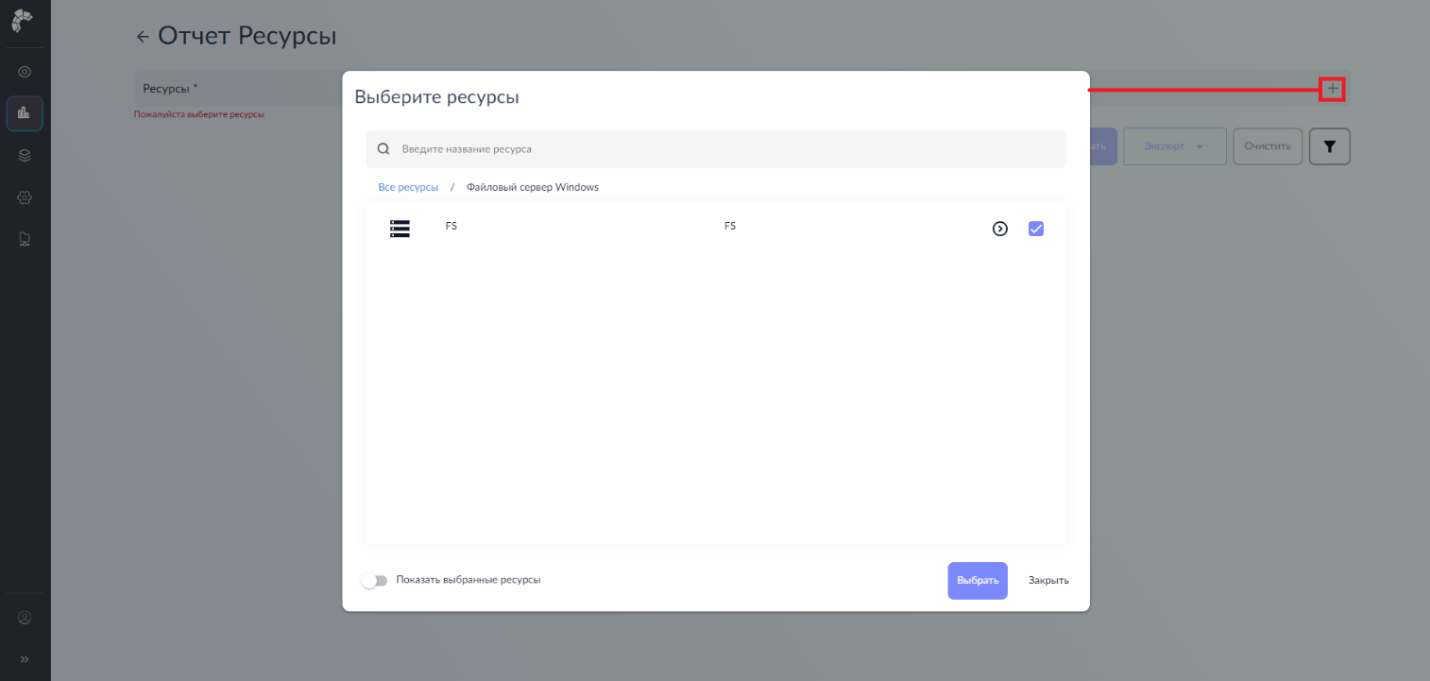Image resolution: width=1430 pixels, height=681 pixels.
Task: Click the server icon of FS row
Action: click(x=400, y=229)
